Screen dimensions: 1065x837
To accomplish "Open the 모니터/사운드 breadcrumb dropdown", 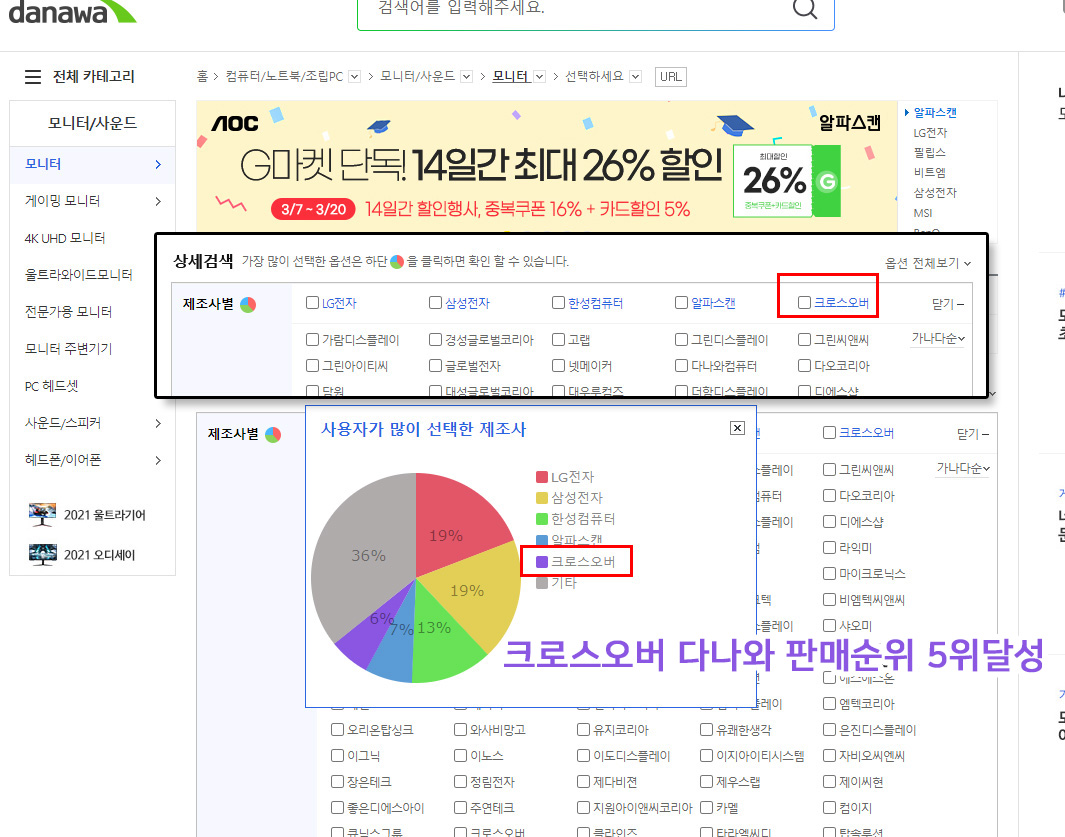I will (466, 77).
